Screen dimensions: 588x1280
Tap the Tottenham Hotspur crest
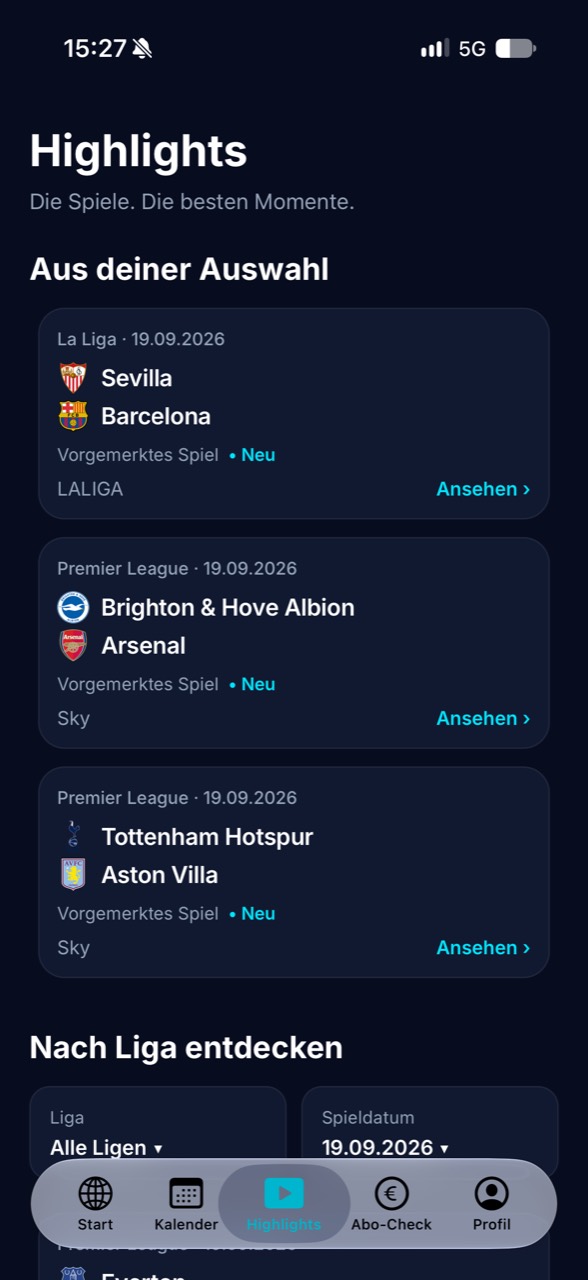[x=73, y=836]
